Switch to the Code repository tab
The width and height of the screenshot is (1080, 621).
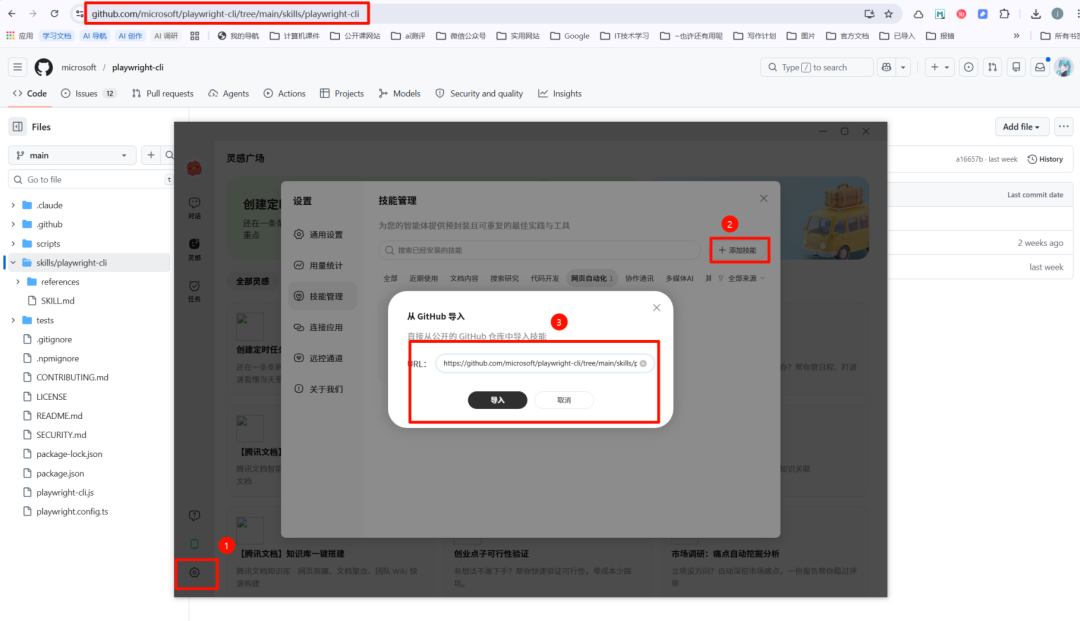tap(30, 94)
